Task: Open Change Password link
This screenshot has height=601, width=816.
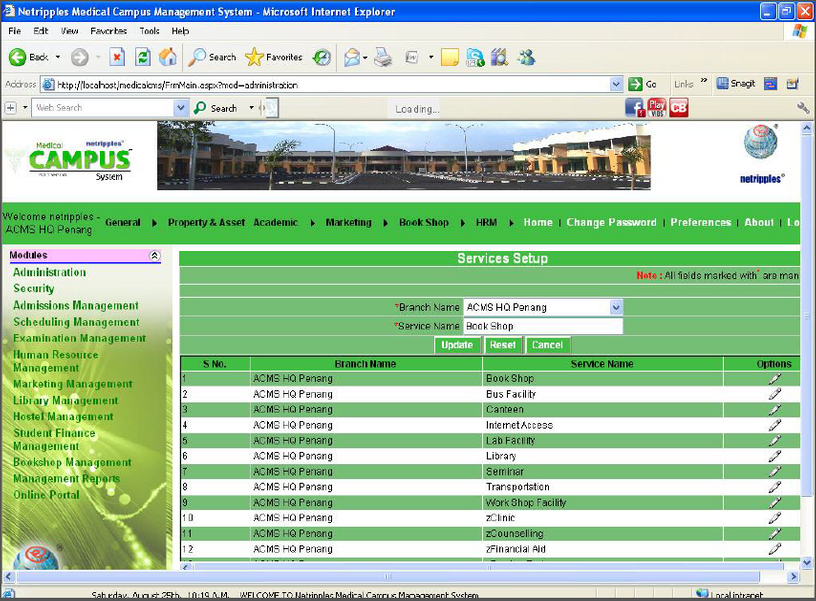Action: pyautogui.click(x=611, y=222)
